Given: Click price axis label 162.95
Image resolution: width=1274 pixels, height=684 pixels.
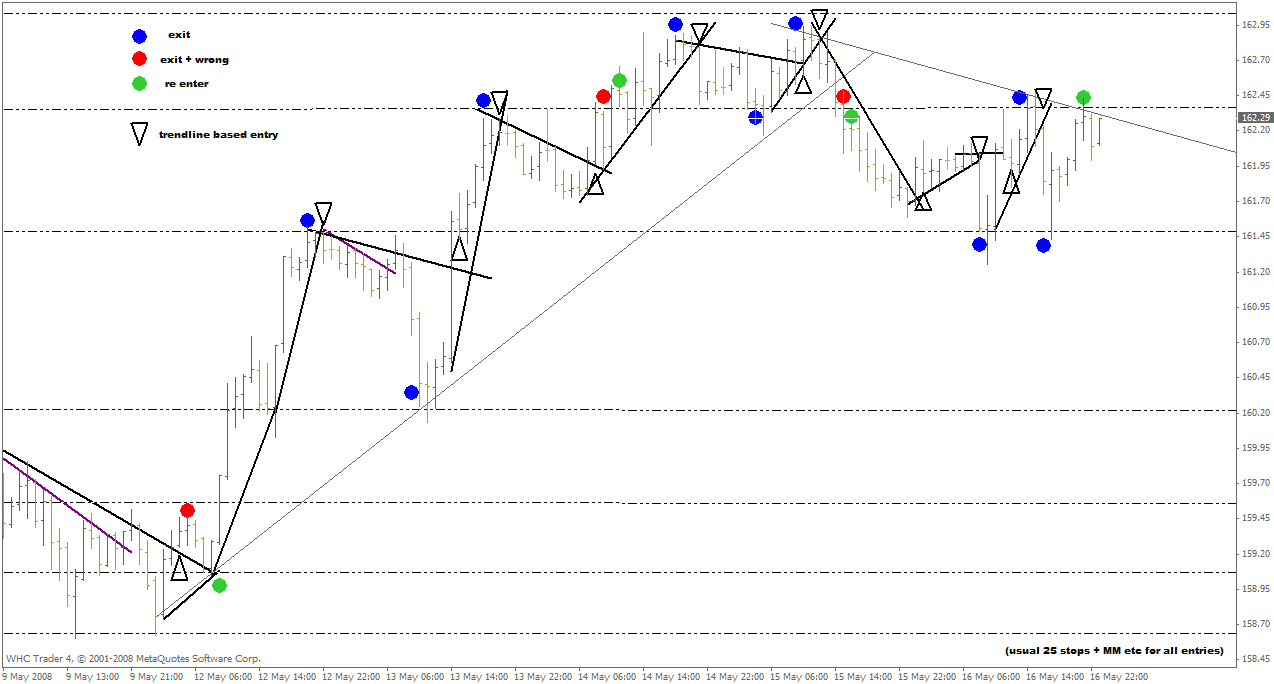Looking at the screenshot, I should click(1255, 24).
